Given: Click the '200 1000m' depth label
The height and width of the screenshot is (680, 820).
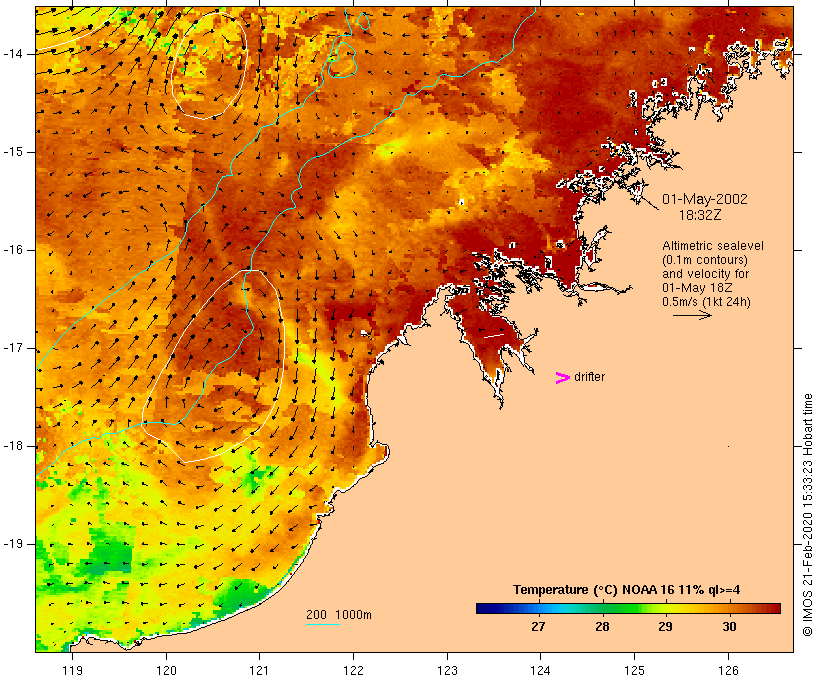Looking at the screenshot, I should [339, 615].
